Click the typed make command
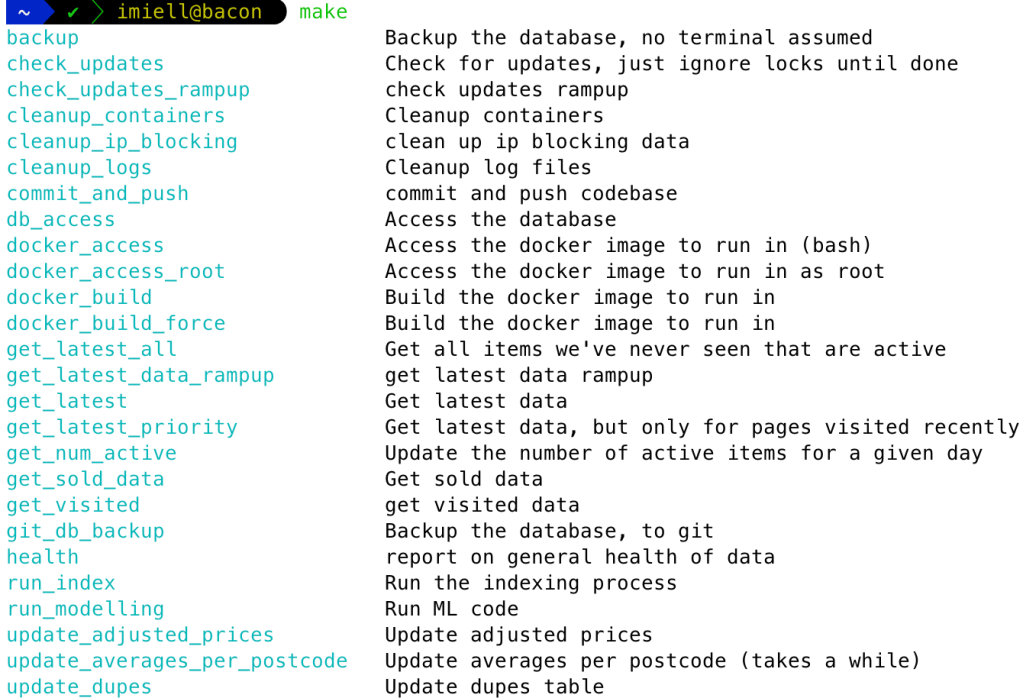This screenshot has width=1023, height=698. (x=323, y=13)
